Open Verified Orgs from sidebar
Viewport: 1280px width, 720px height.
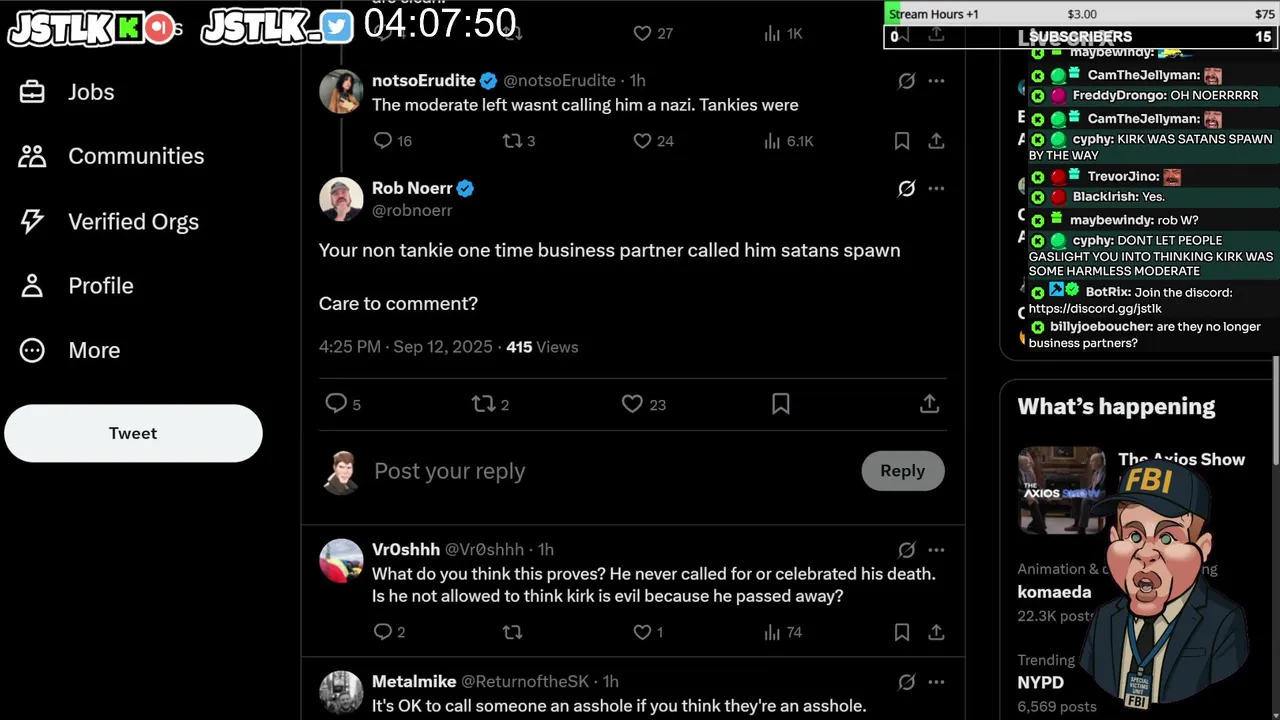tap(109, 222)
